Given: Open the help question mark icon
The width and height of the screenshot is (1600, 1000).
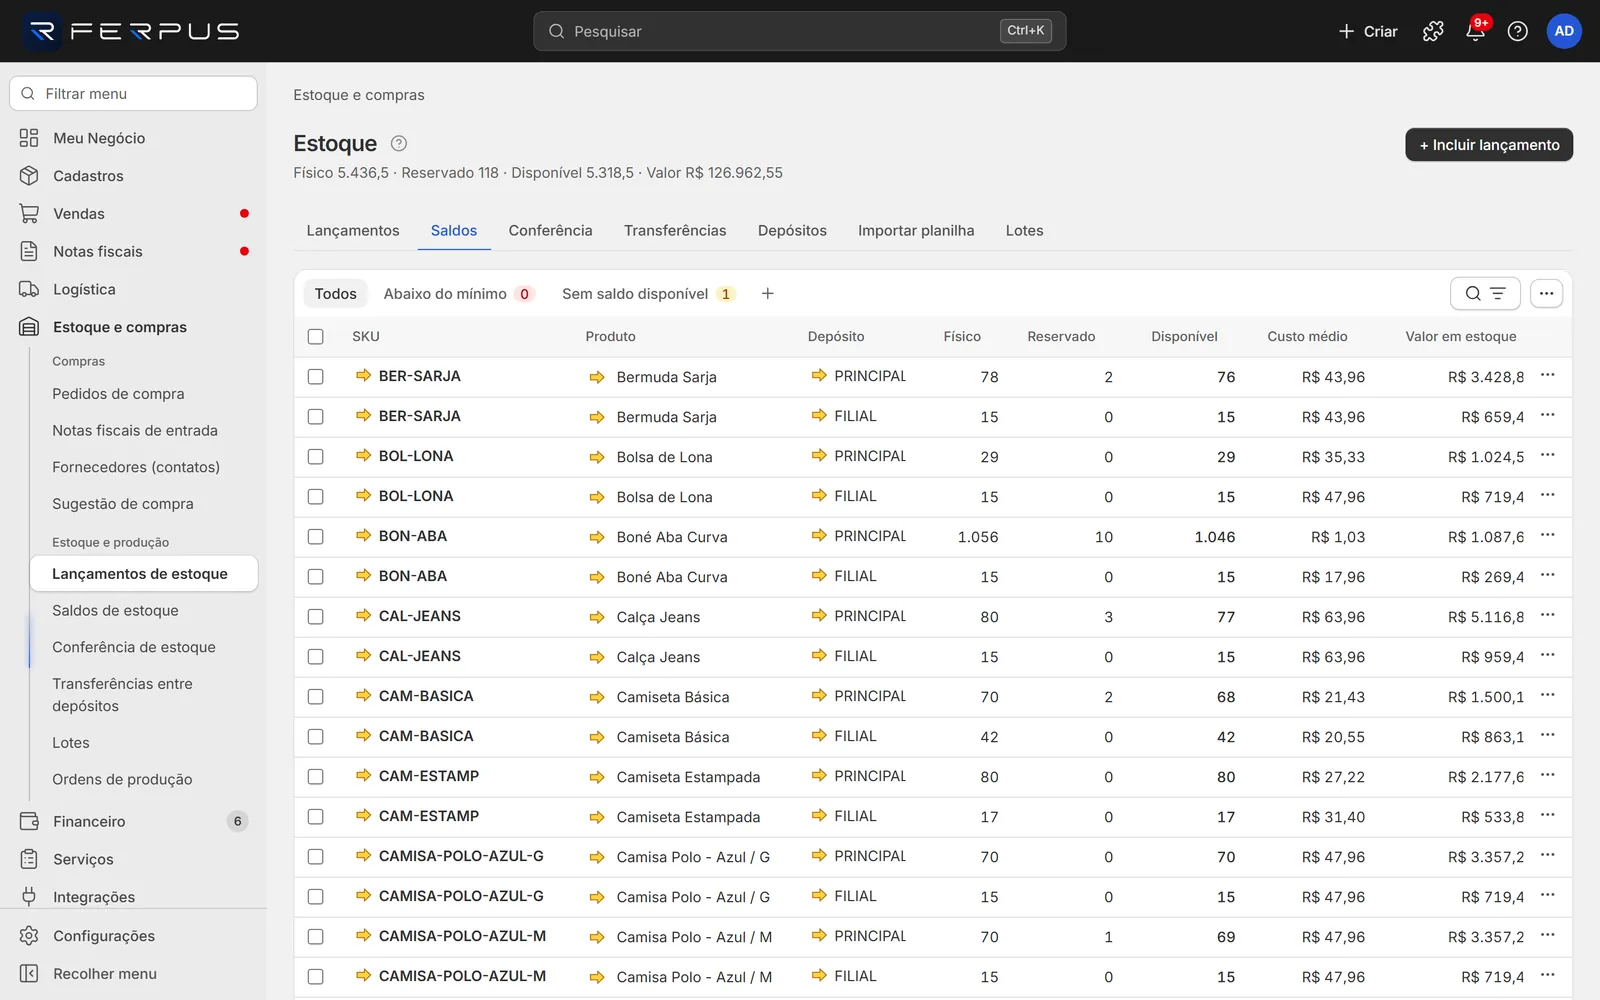Looking at the screenshot, I should pos(1517,31).
